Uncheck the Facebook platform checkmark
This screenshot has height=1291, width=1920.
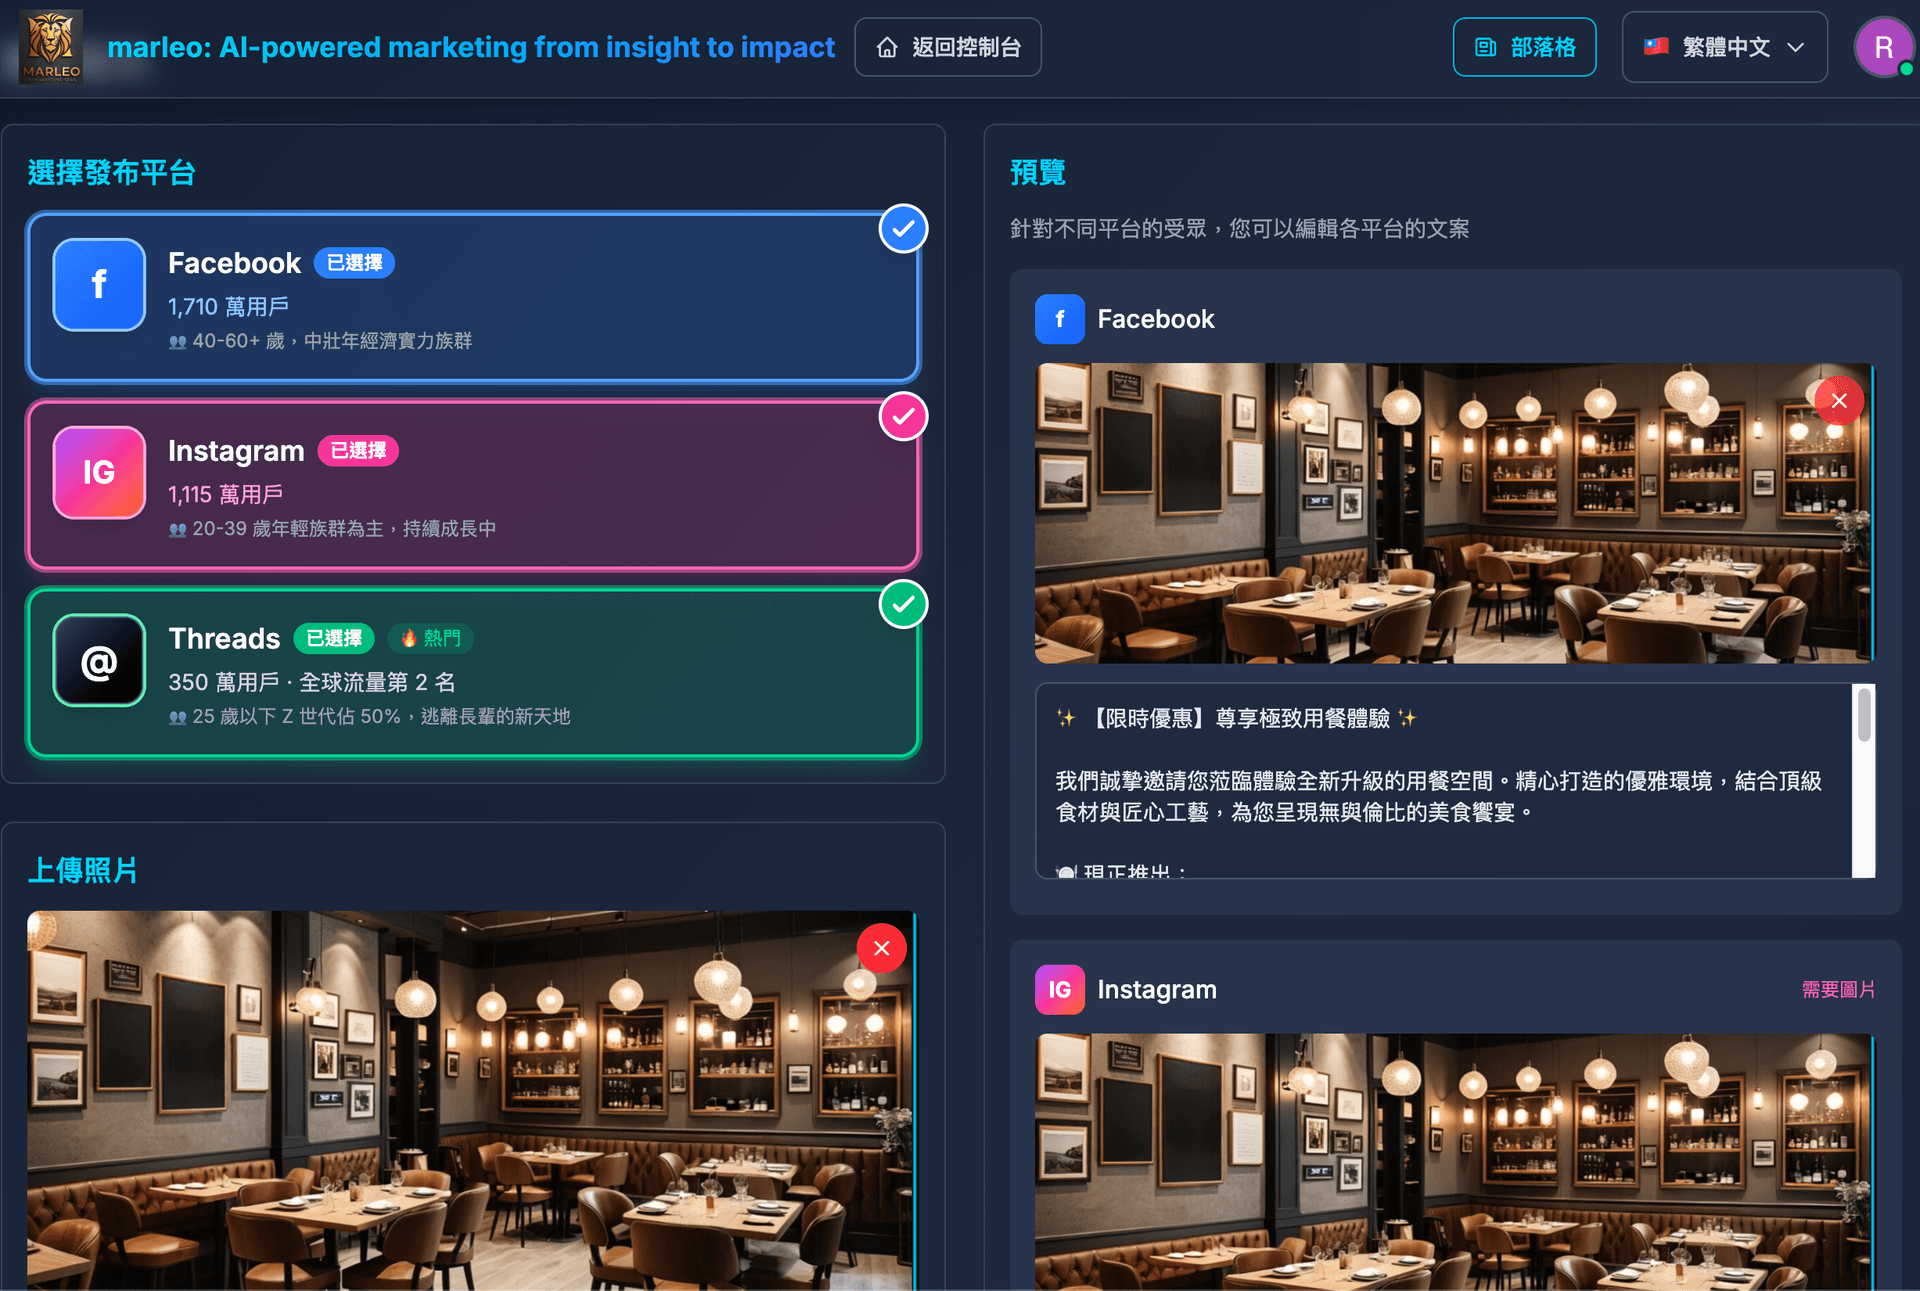(x=903, y=229)
